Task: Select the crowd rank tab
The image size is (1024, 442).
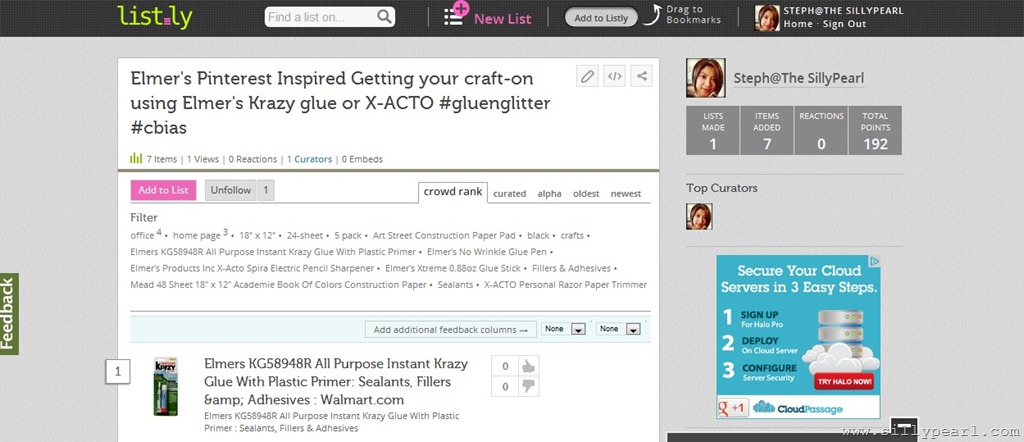Action: tap(453, 192)
